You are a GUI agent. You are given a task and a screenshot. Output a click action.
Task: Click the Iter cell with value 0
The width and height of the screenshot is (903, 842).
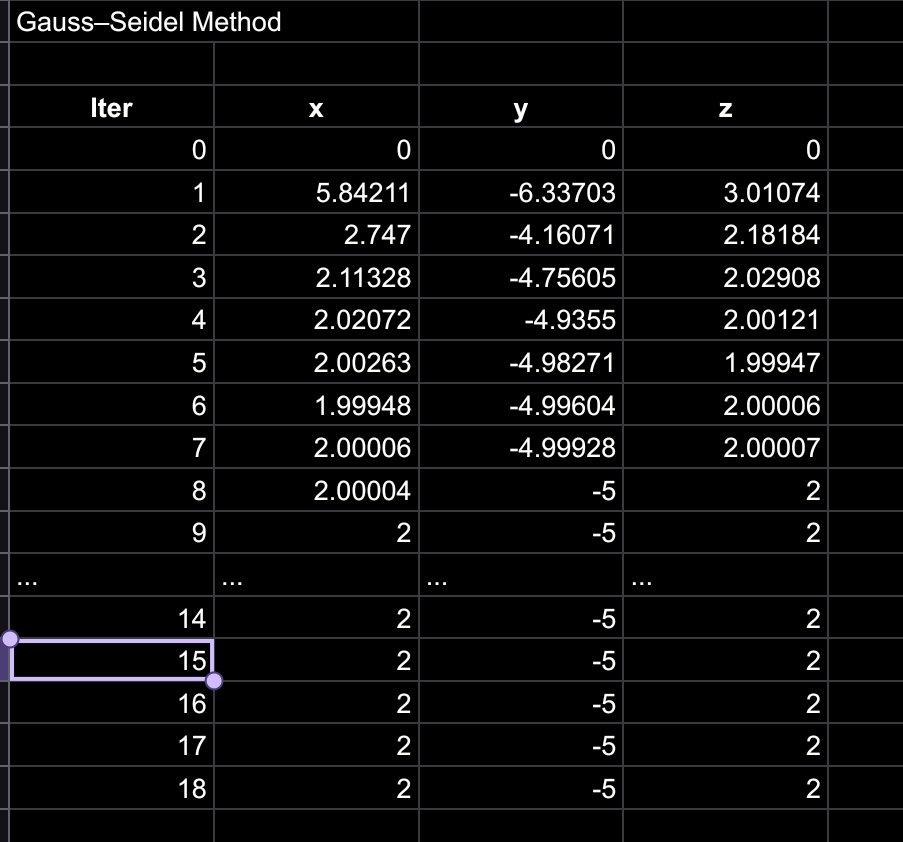(111, 149)
